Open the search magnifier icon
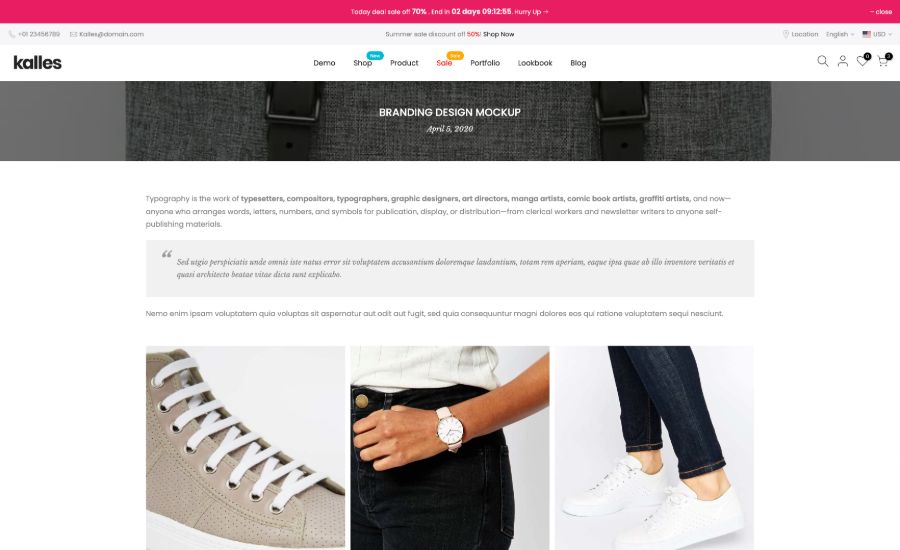Image resolution: width=900 pixels, height=550 pixels. [823, 61]
